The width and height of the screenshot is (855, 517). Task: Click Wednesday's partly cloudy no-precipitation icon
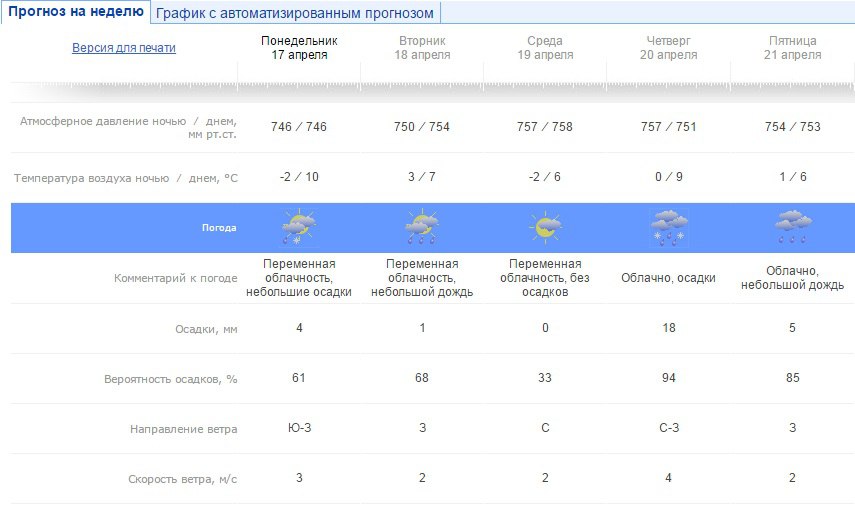545,227
